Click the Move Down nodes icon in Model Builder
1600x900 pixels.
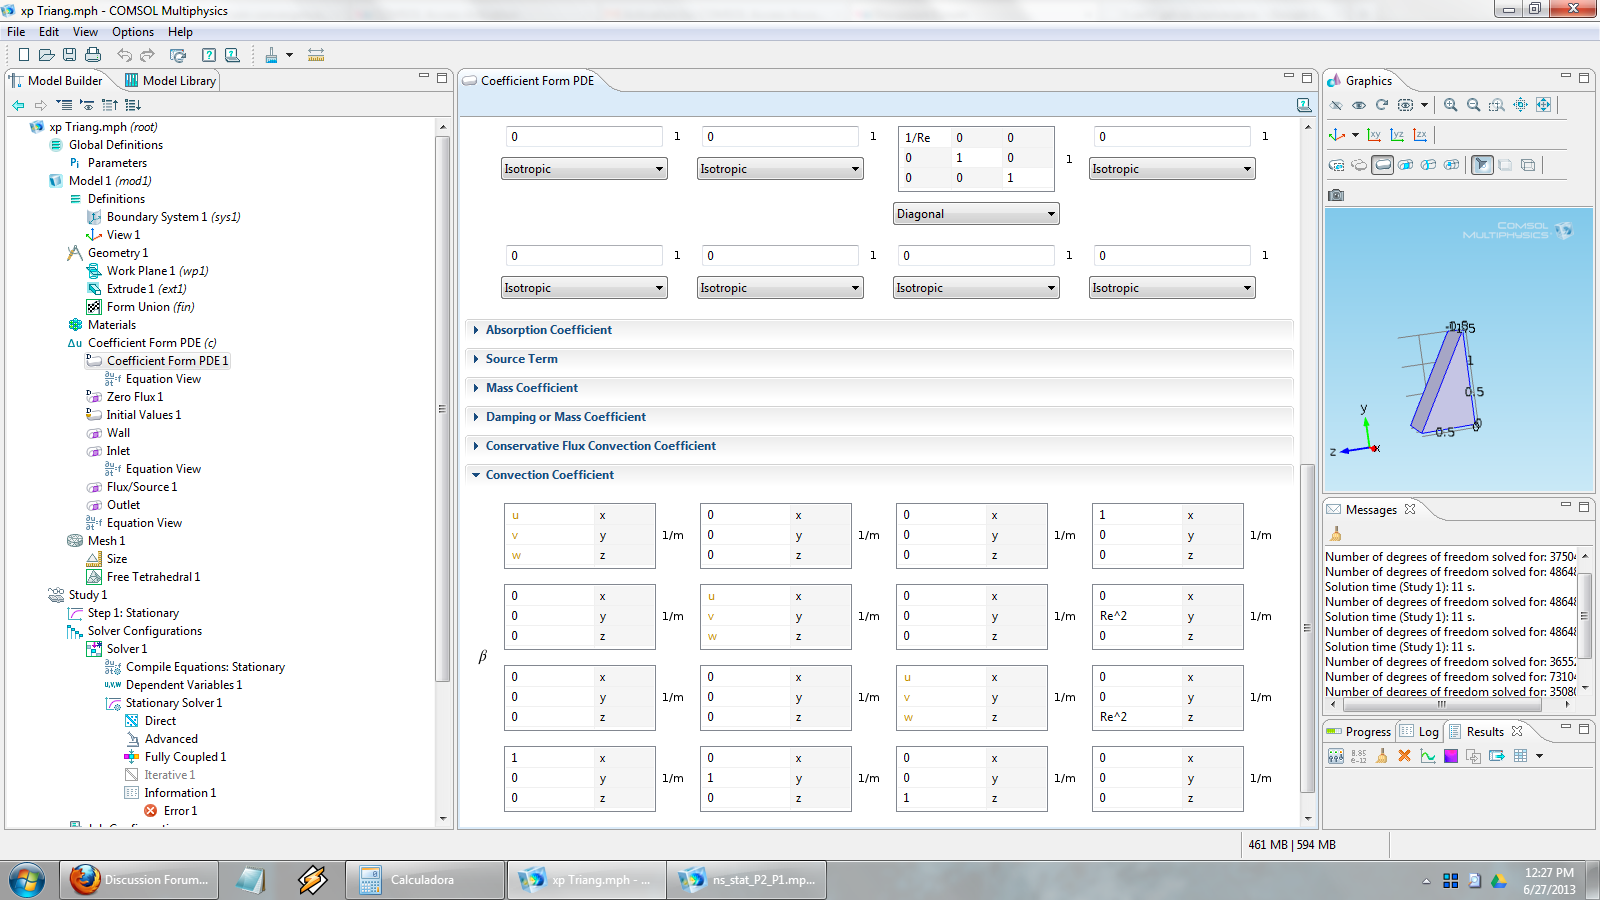pyautogui.click(x=133, y=105)
